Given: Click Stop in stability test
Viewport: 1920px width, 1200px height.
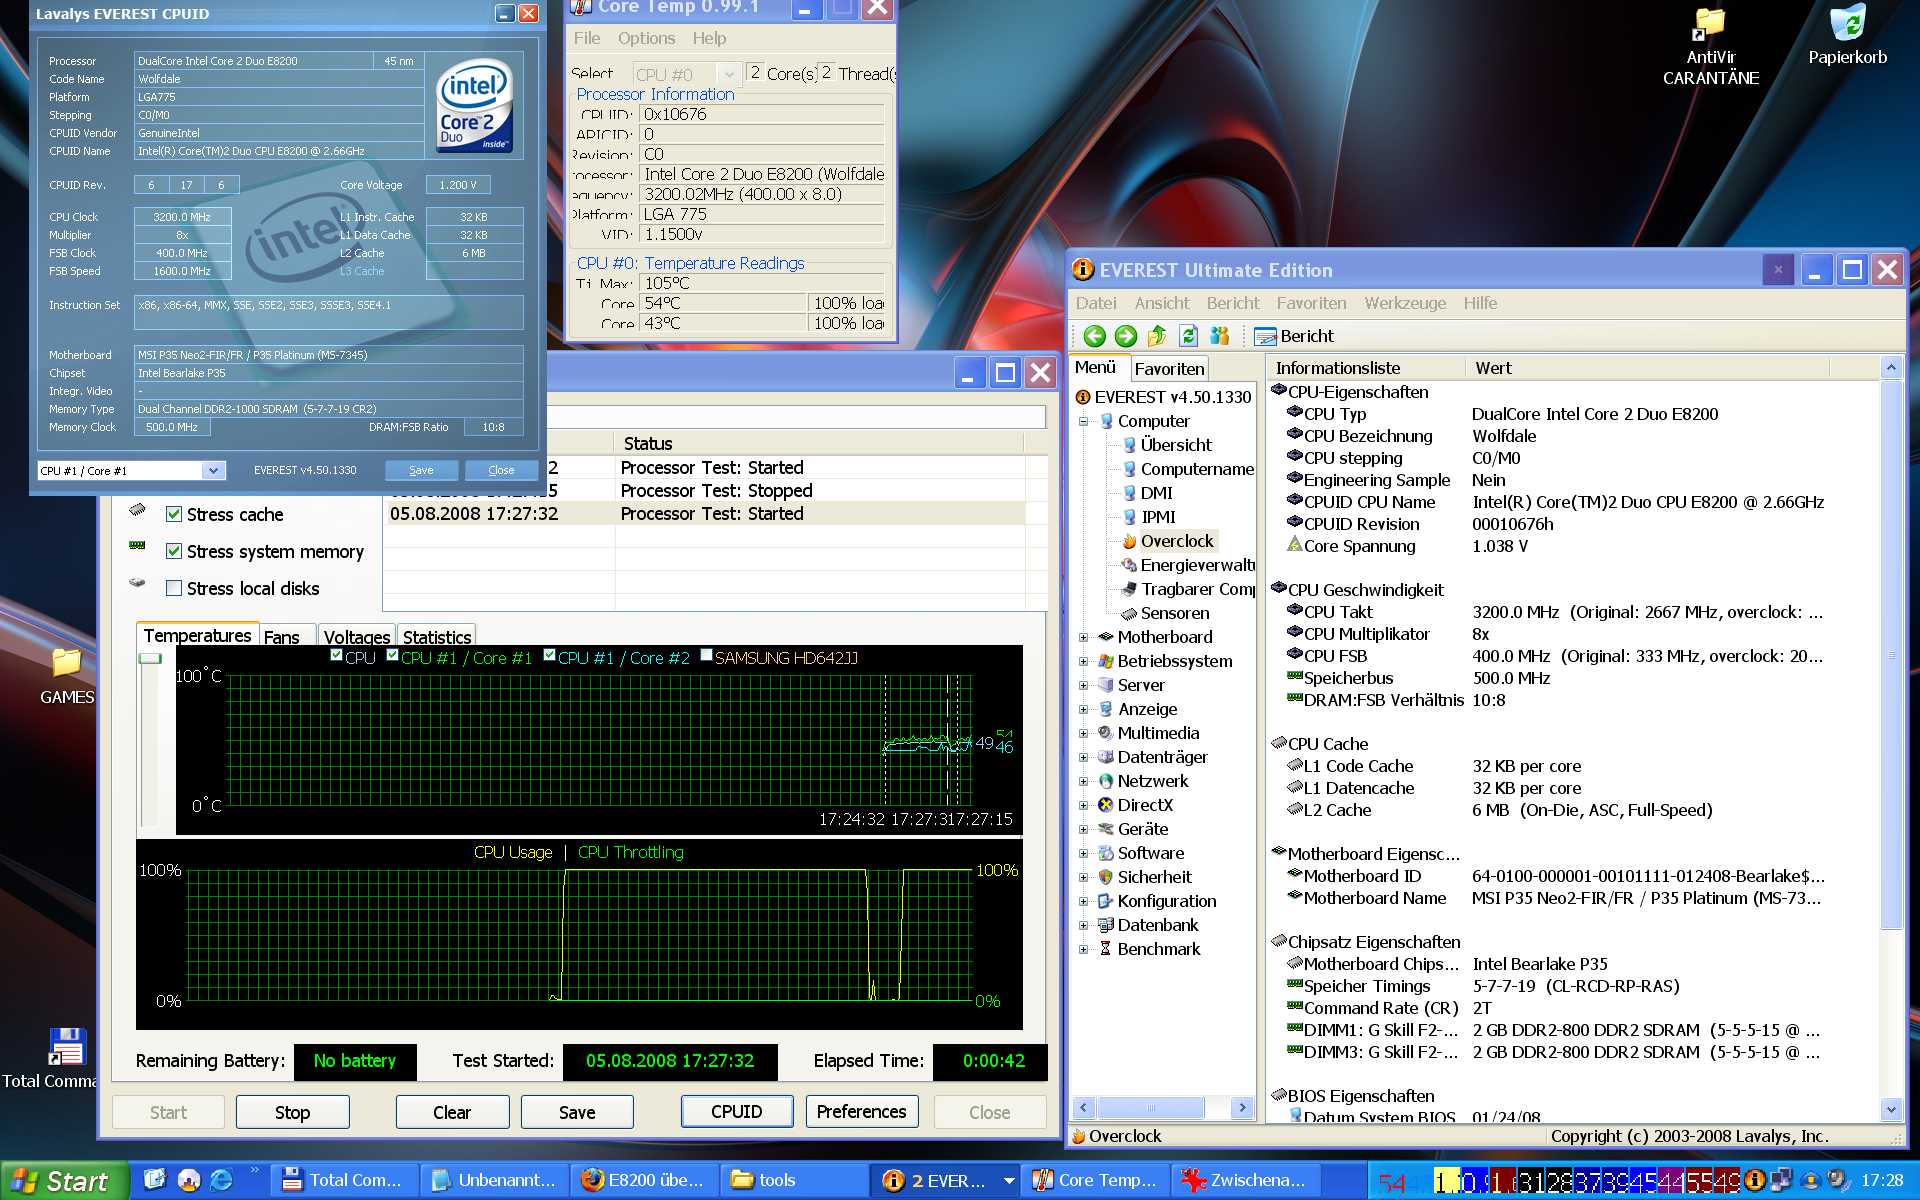Looking at the screenshot, I should (292, 1112).
